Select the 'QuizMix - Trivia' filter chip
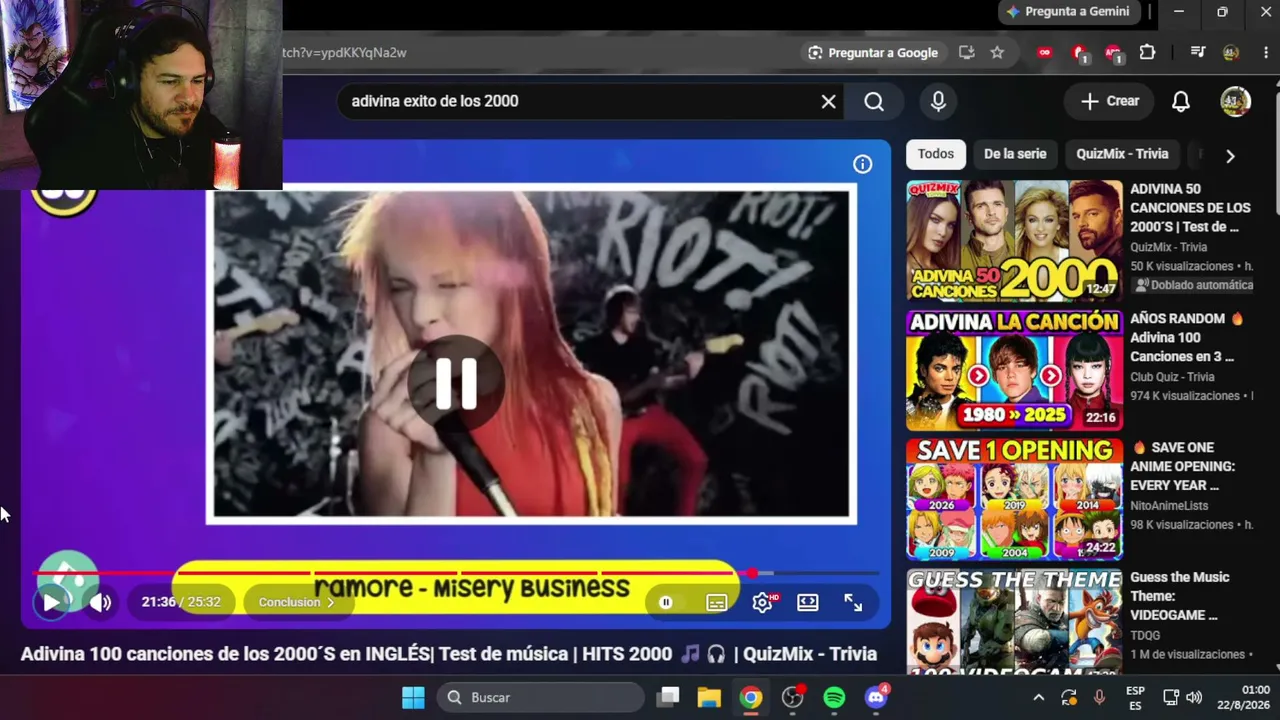The width and height of the screenshot is (1280, 720). pyautogui.click(x=1122, y=154)
